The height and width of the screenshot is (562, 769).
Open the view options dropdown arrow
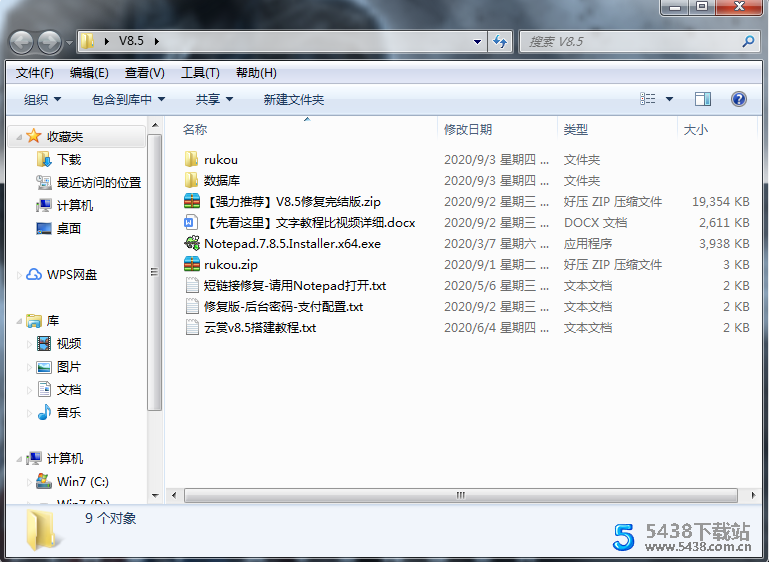tap(669, 99)
